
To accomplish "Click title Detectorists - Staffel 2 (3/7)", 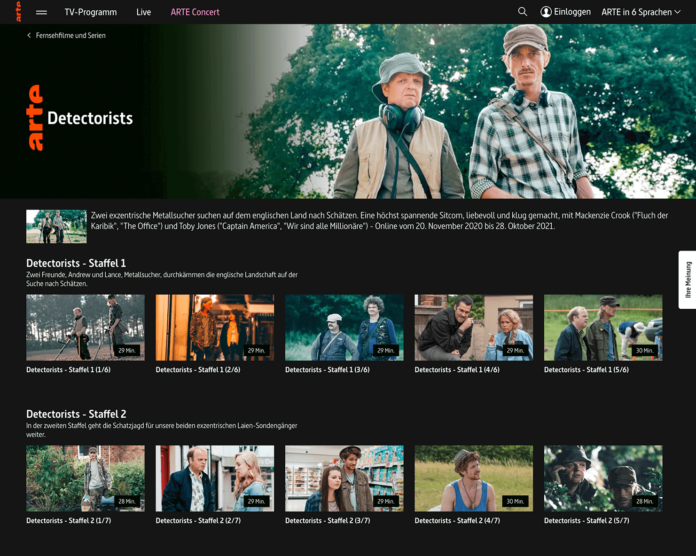I will coord(328,521).
